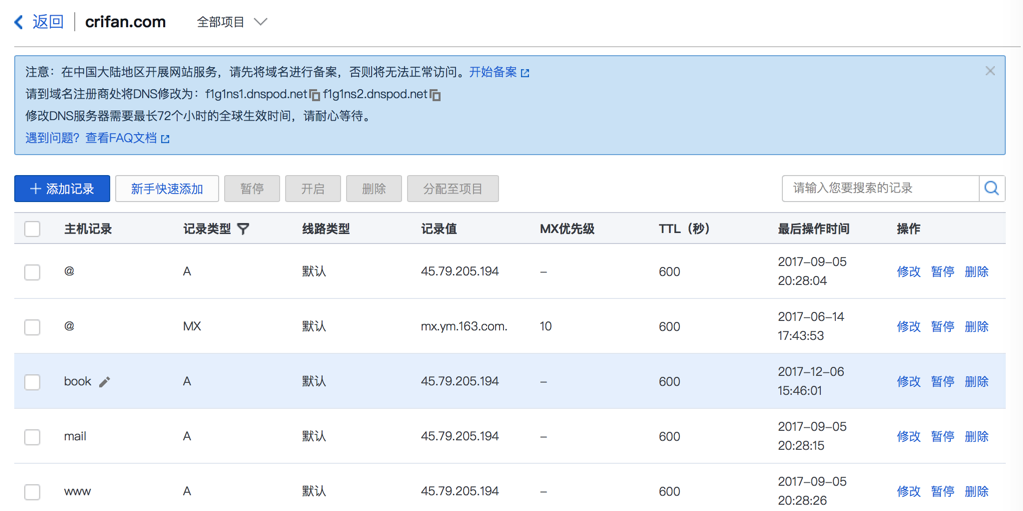Viewport: 1023px width, 511px height.
Task: Focus the record search input field
Action: (x=880, y=188)
